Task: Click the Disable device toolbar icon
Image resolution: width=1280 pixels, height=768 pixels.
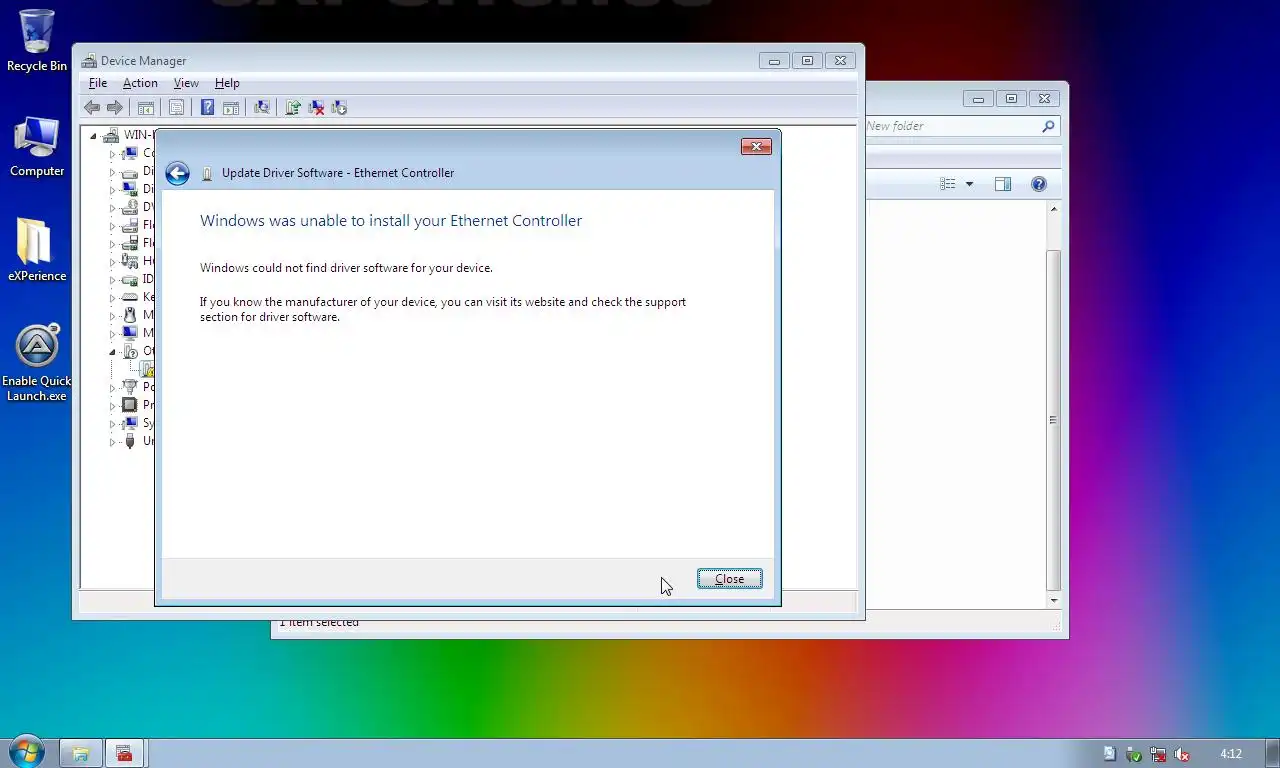Action: pyautogui.click(x=339, y=108)
